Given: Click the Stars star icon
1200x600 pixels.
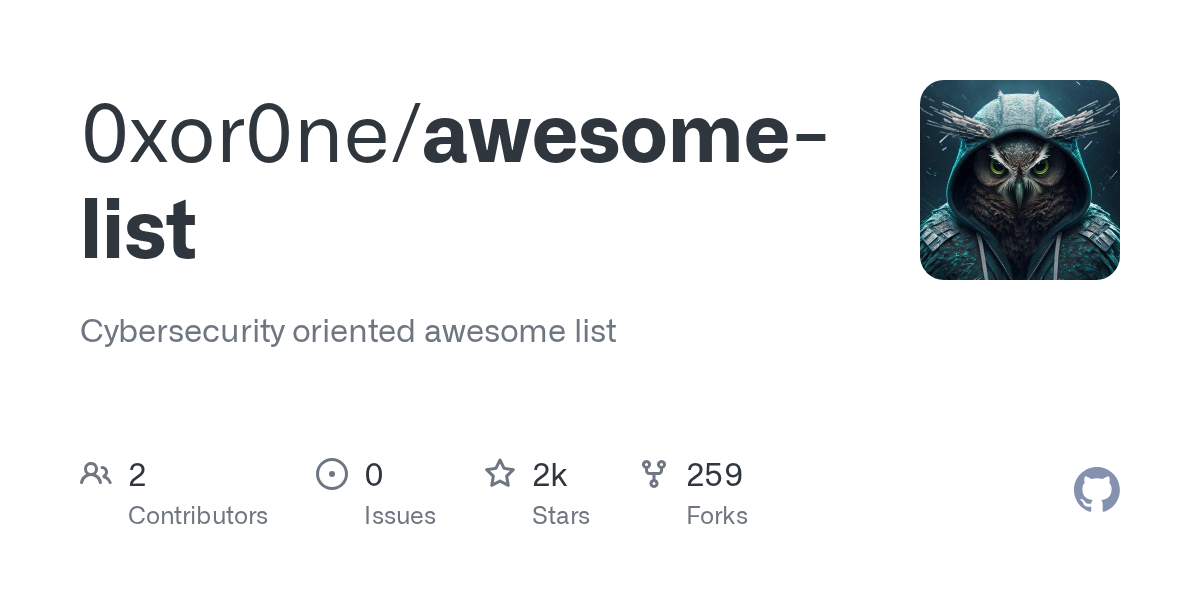Looking at the screenshot, I should [500, 474].
